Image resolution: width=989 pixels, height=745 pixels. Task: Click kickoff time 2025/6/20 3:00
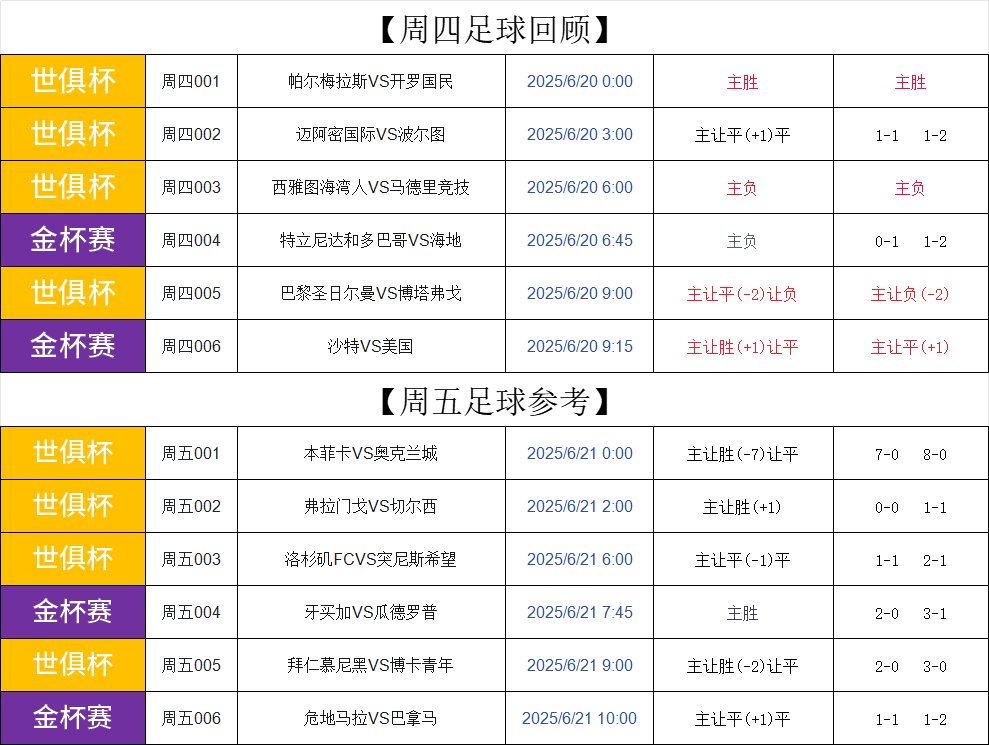[580, 134]
